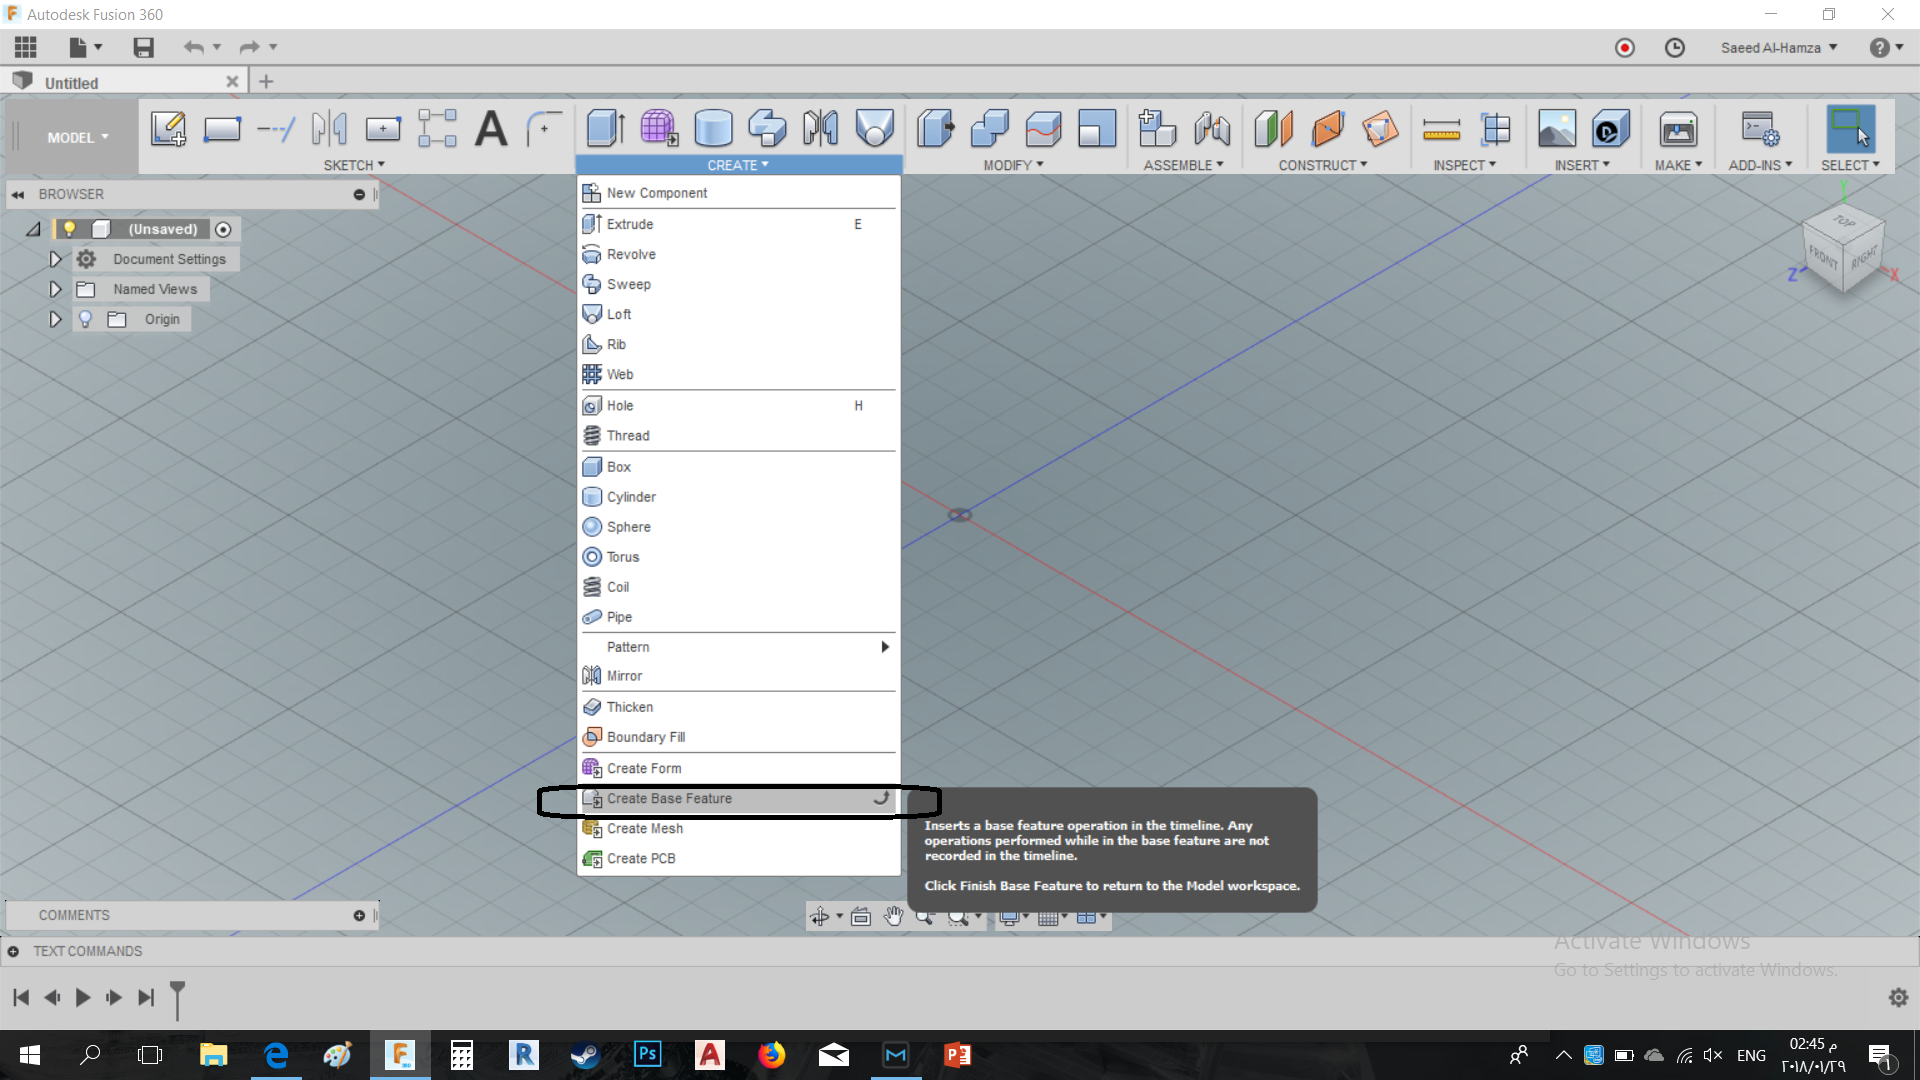The width and height of the screenshot is (1920, 1080).
Task: Click the New Component assemble icon
Action: [x=1157, y=129]
